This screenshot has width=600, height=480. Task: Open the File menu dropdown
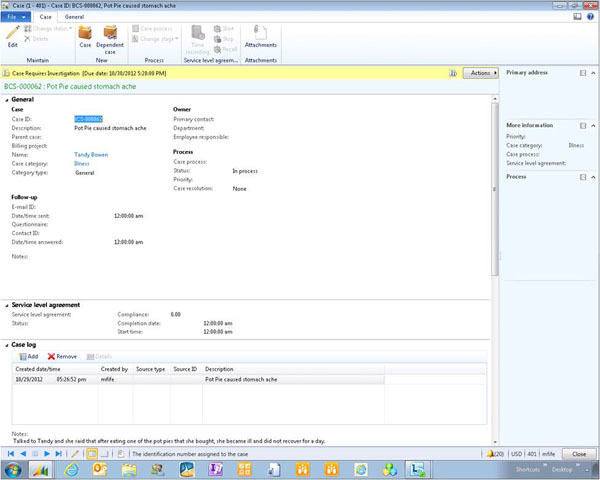tap(15, 17)
